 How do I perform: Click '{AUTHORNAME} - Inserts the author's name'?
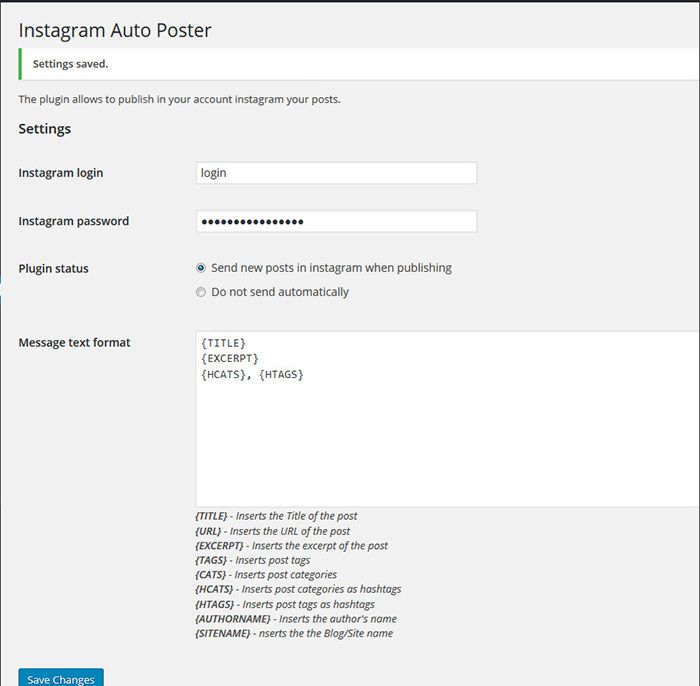point(296,619)
